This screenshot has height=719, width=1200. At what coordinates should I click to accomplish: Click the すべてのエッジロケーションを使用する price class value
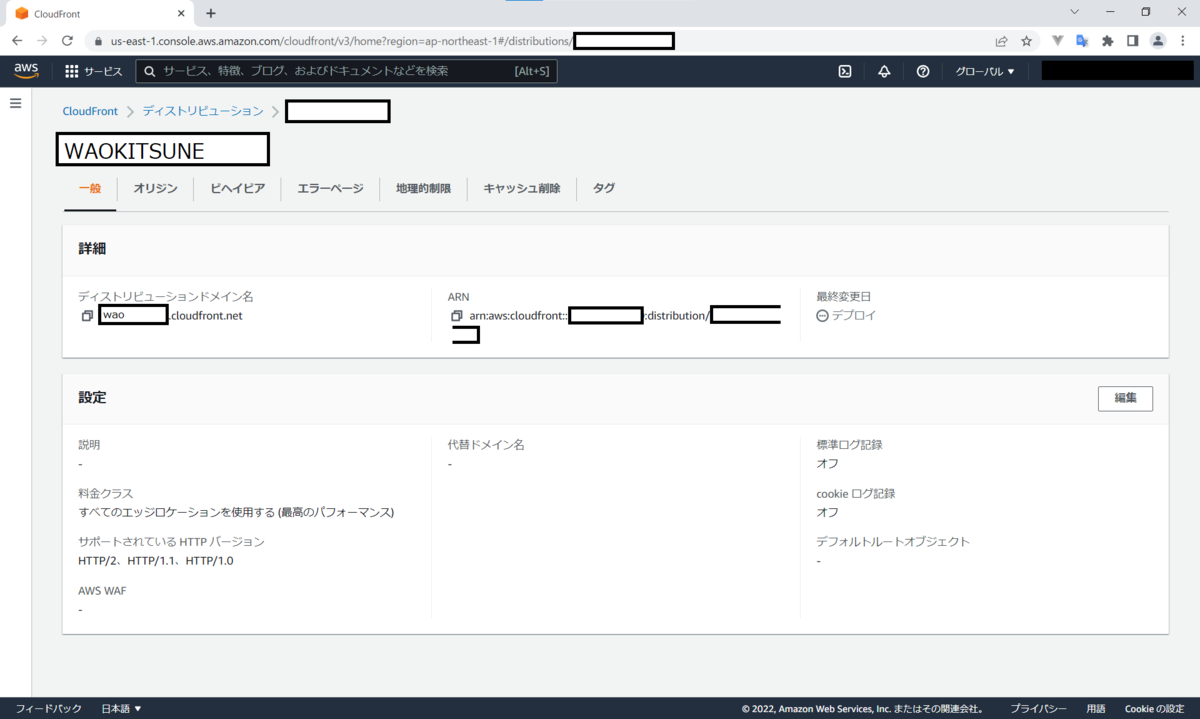[x=236, y=512]
